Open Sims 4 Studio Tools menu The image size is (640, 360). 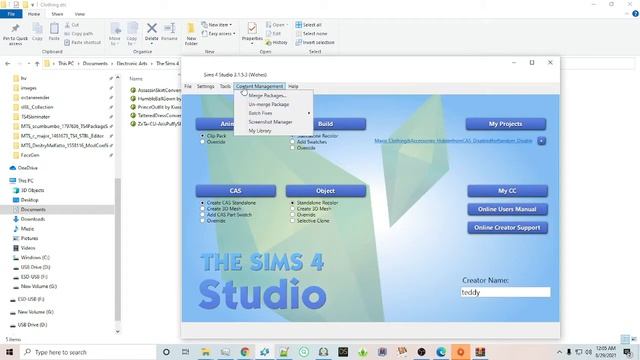coord(225,87)
